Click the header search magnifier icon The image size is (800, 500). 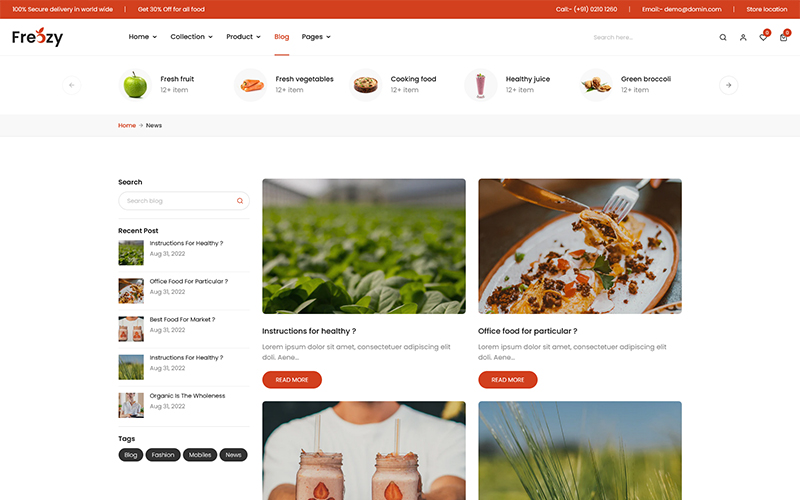pos(723,37)
